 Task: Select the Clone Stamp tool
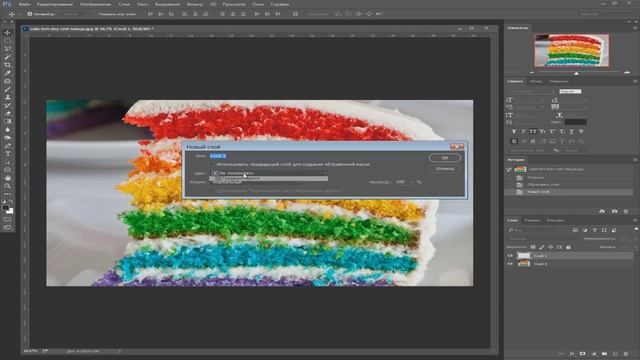coord(7,98)
